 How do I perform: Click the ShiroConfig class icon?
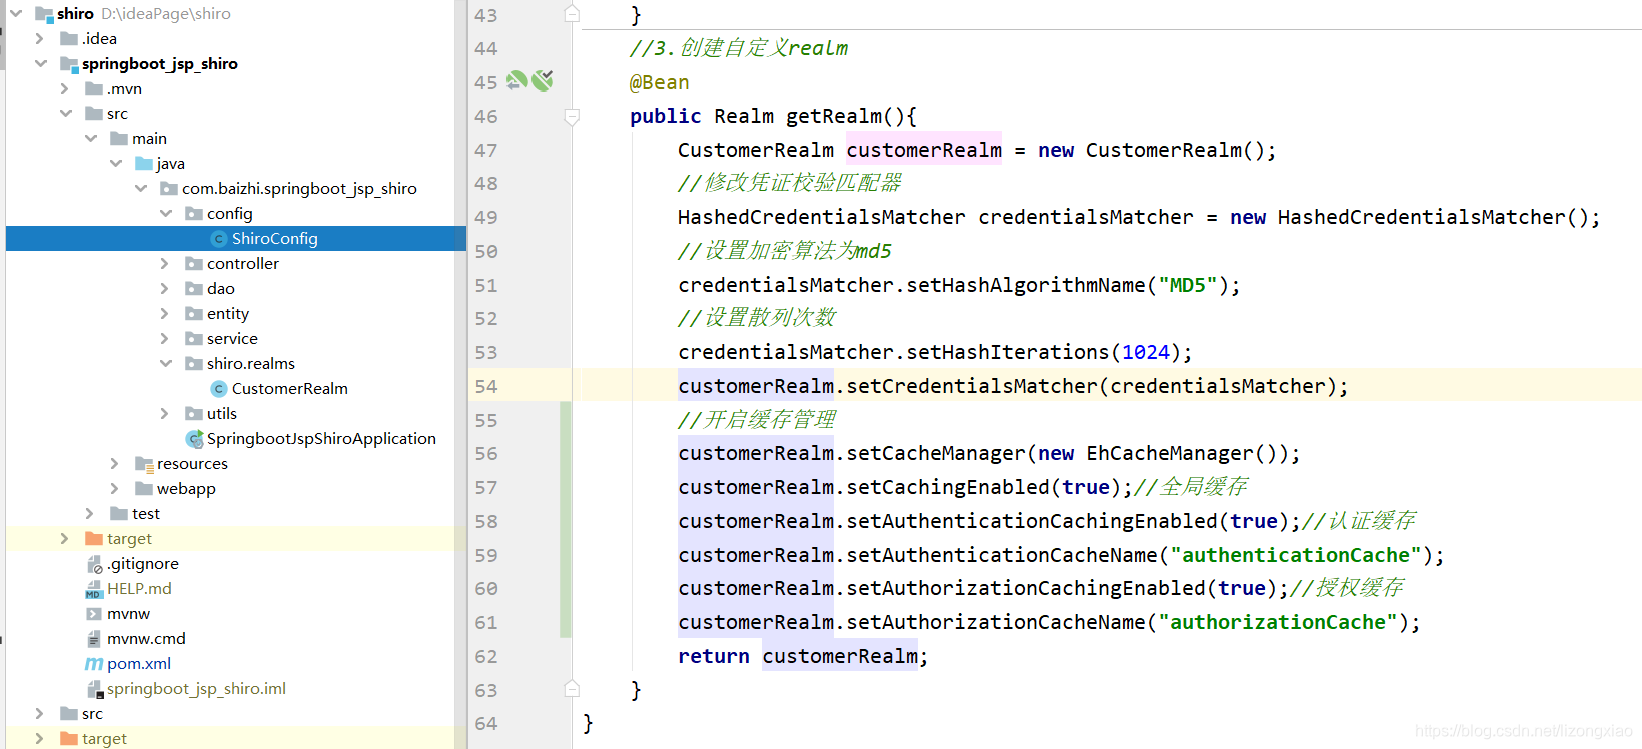(x=219, y=239)
